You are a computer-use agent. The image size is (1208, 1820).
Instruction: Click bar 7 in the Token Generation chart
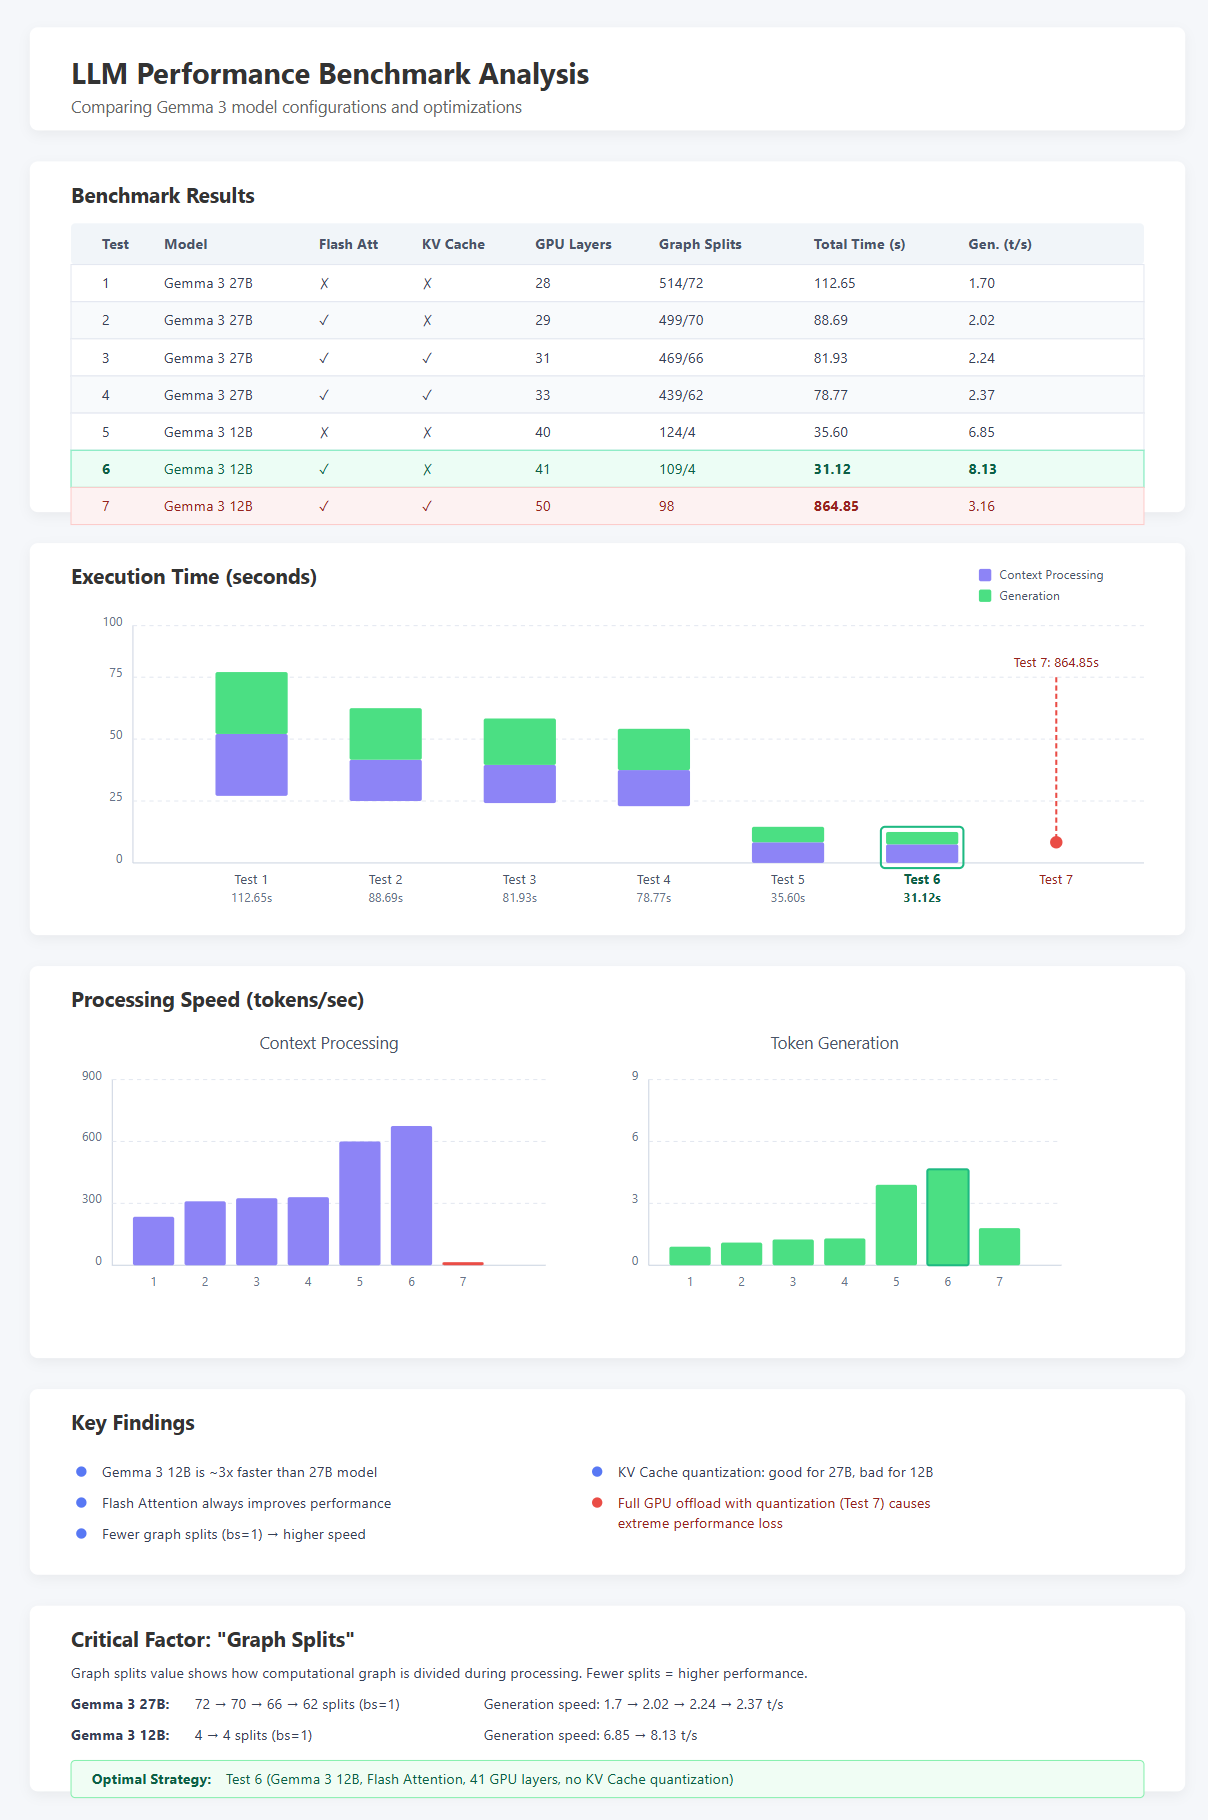tap(1000, 1247)
